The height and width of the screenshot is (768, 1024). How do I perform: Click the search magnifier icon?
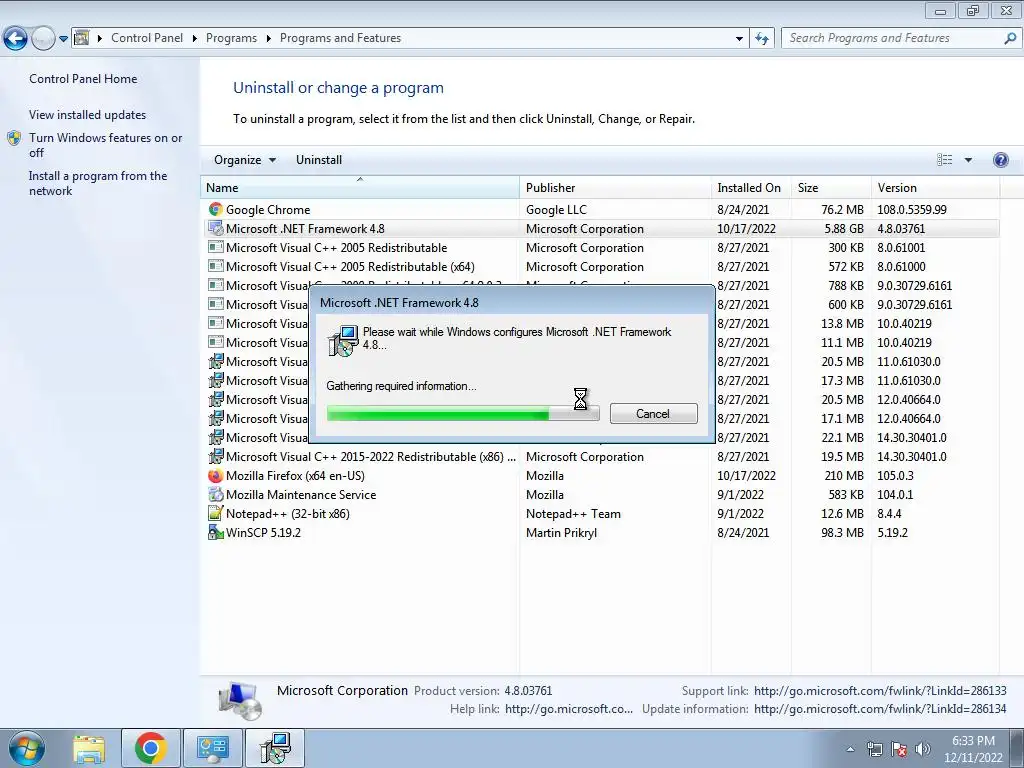coord(1010,38)
